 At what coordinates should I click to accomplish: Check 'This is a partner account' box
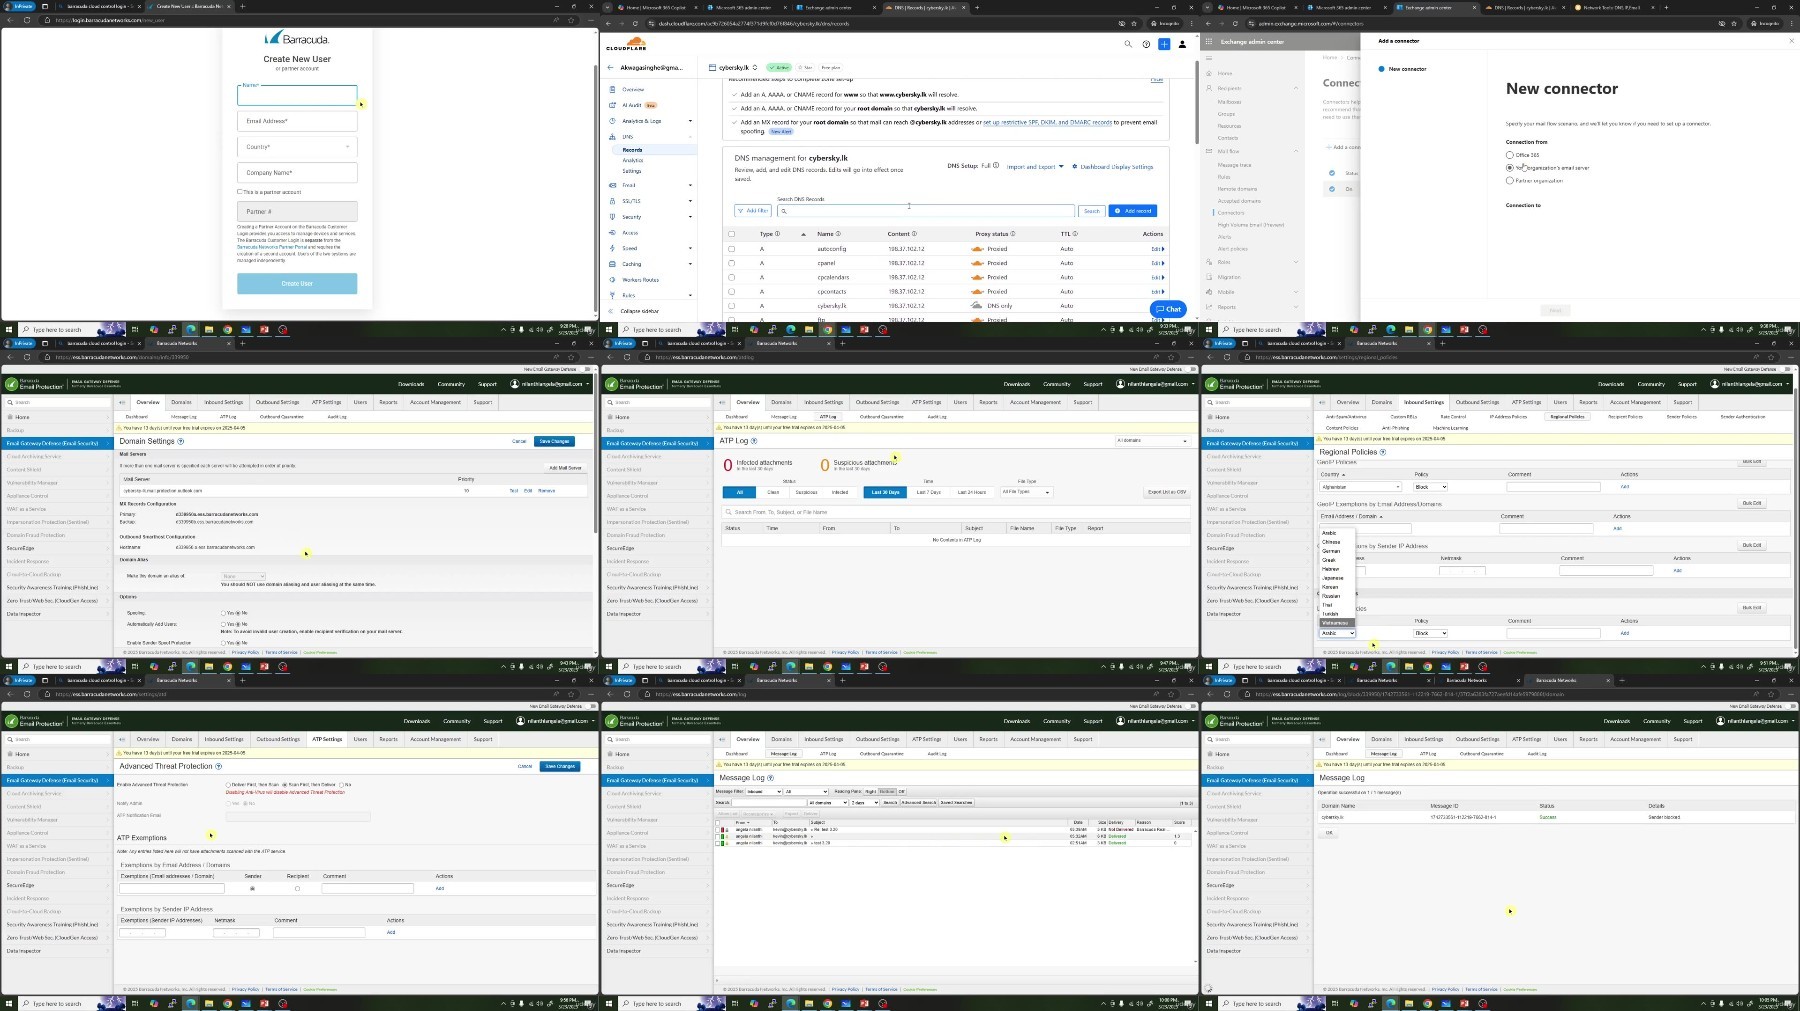click(x=239, y=192)
